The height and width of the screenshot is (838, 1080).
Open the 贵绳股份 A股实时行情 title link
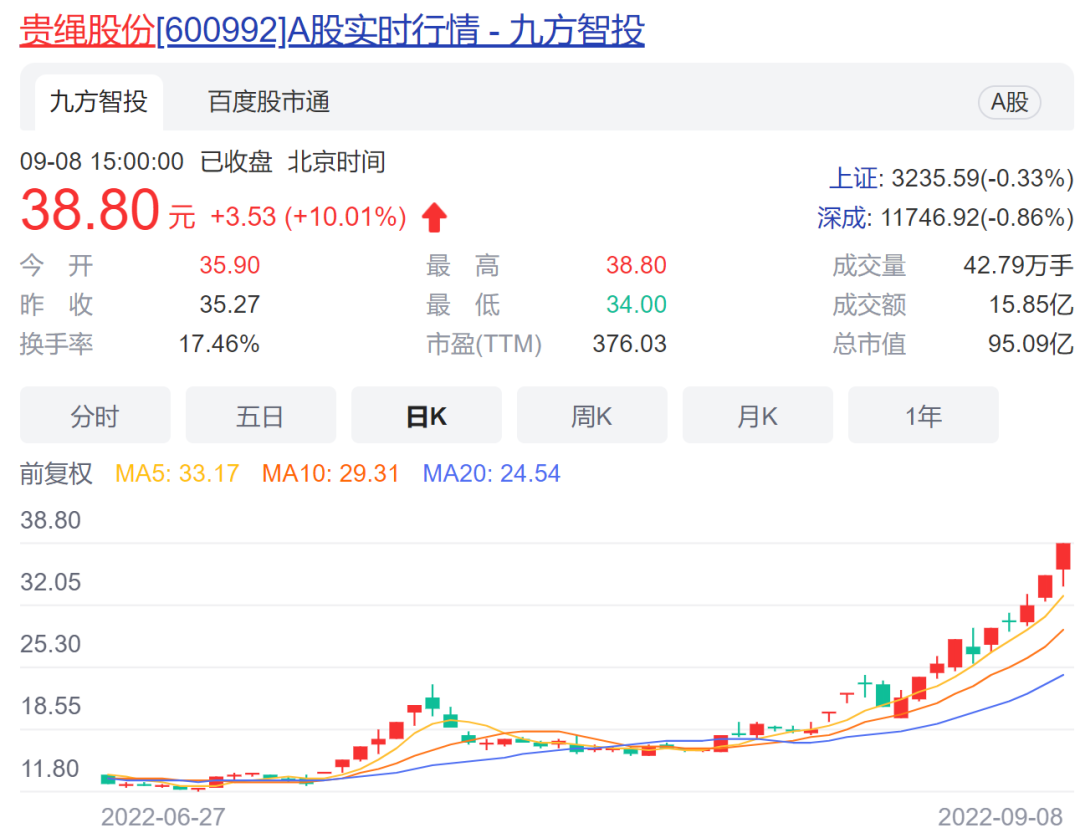click(332, 31)
